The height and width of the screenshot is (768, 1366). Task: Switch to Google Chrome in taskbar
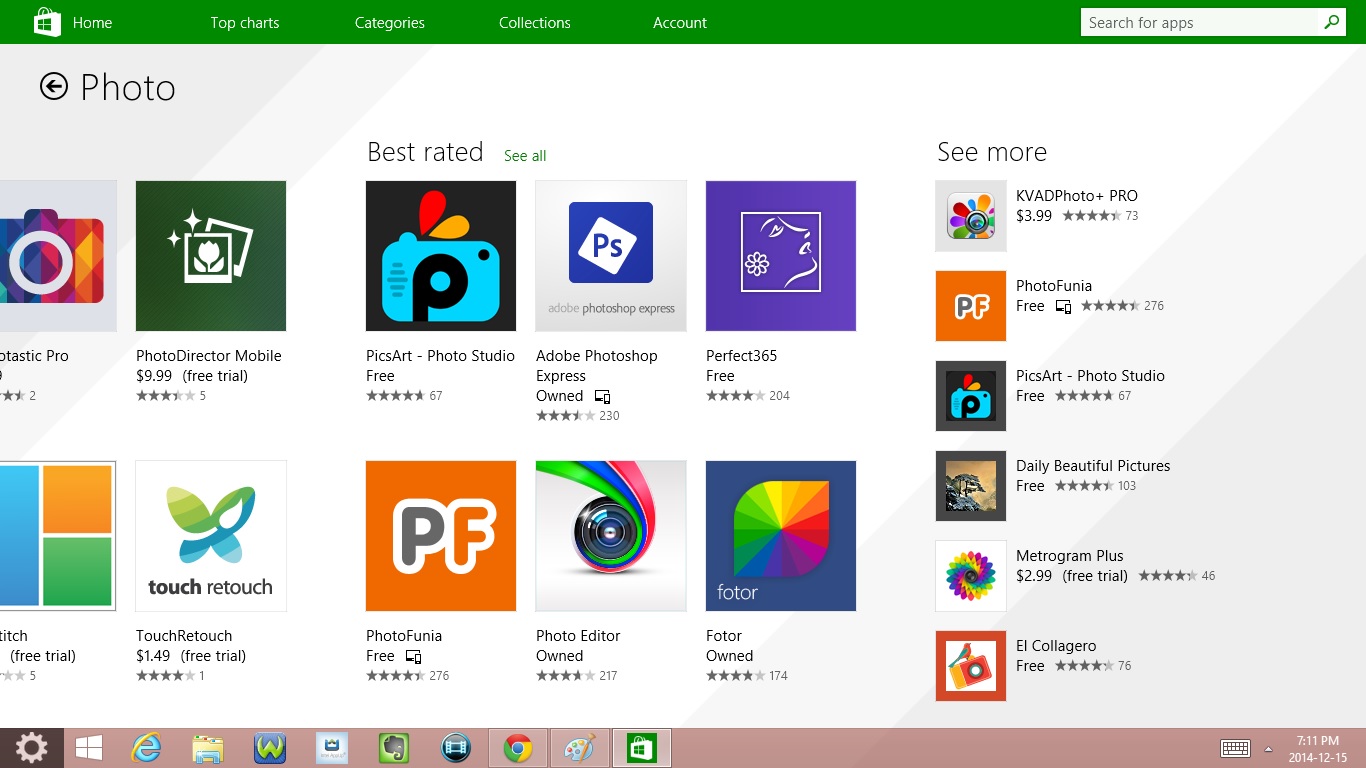pos(518,748)
